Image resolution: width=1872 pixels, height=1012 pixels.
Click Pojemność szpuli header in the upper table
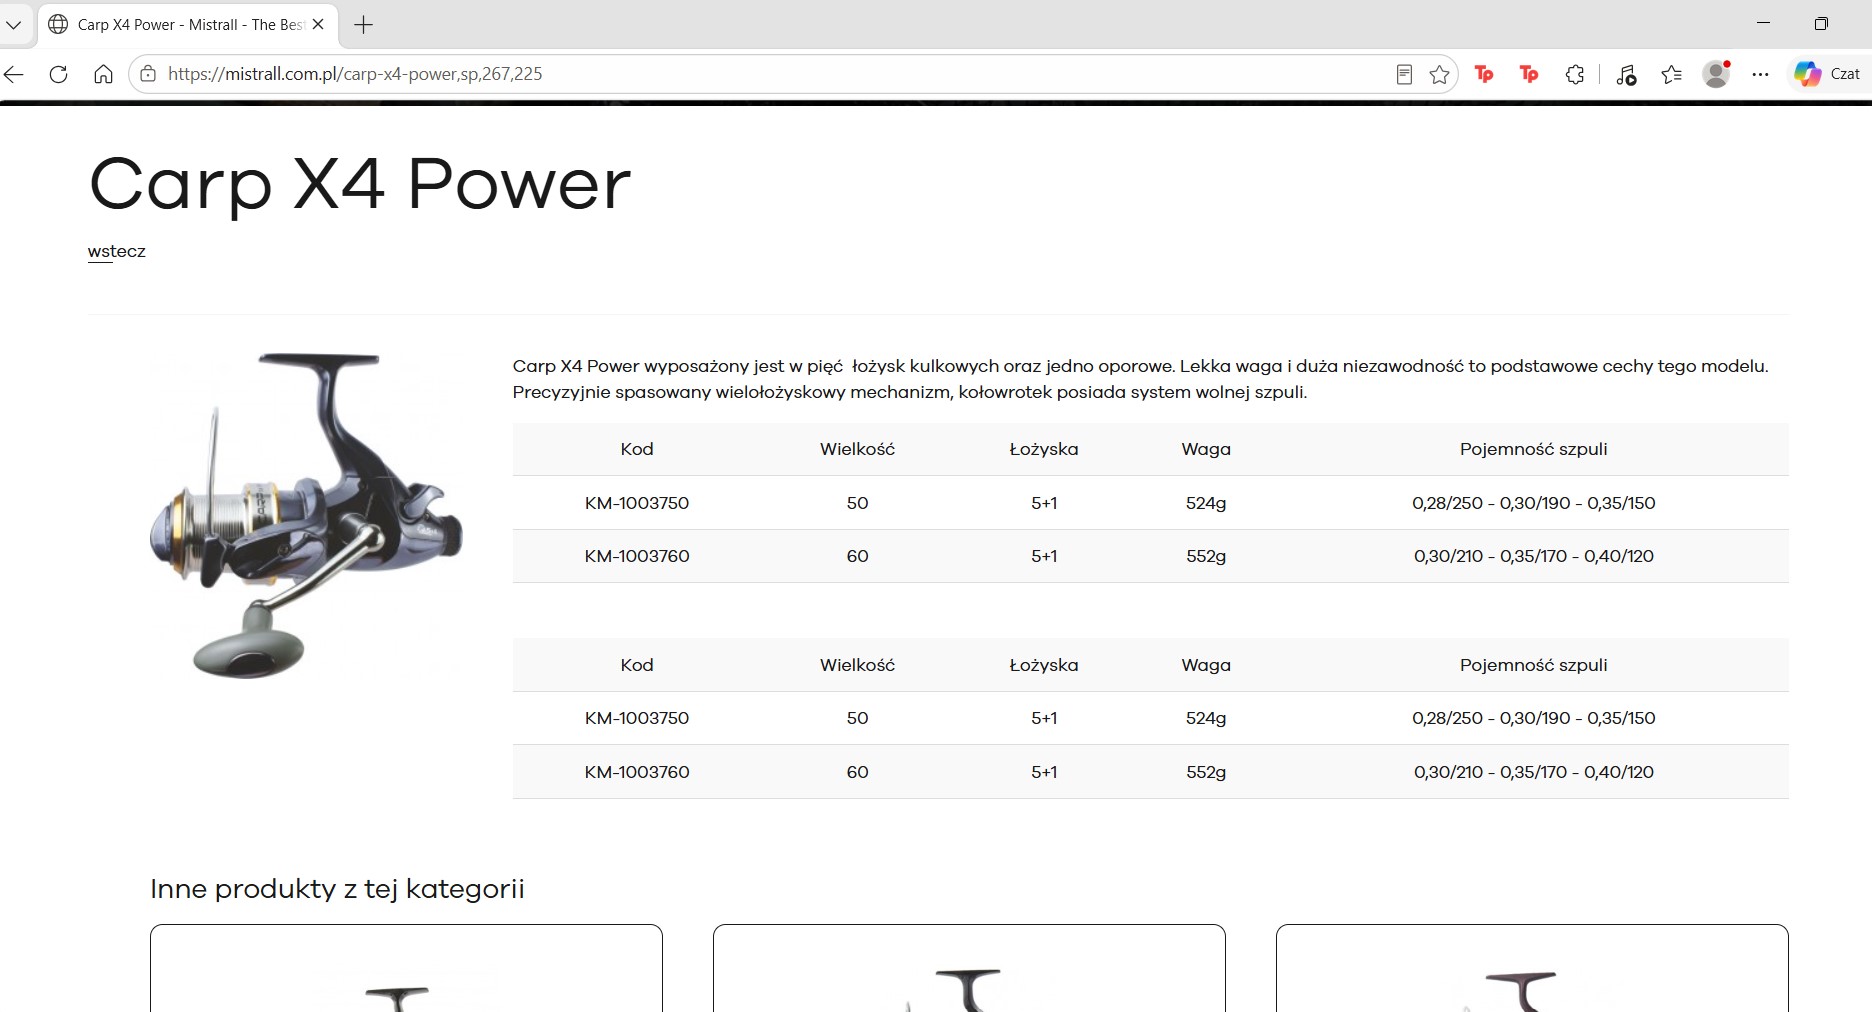click(x=1534, y=449)
